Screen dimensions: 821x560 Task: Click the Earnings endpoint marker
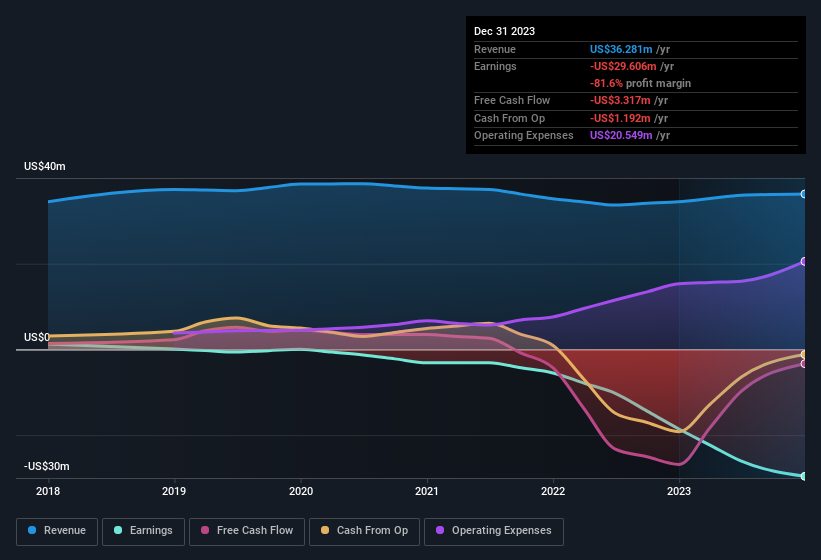click(804, 476)
